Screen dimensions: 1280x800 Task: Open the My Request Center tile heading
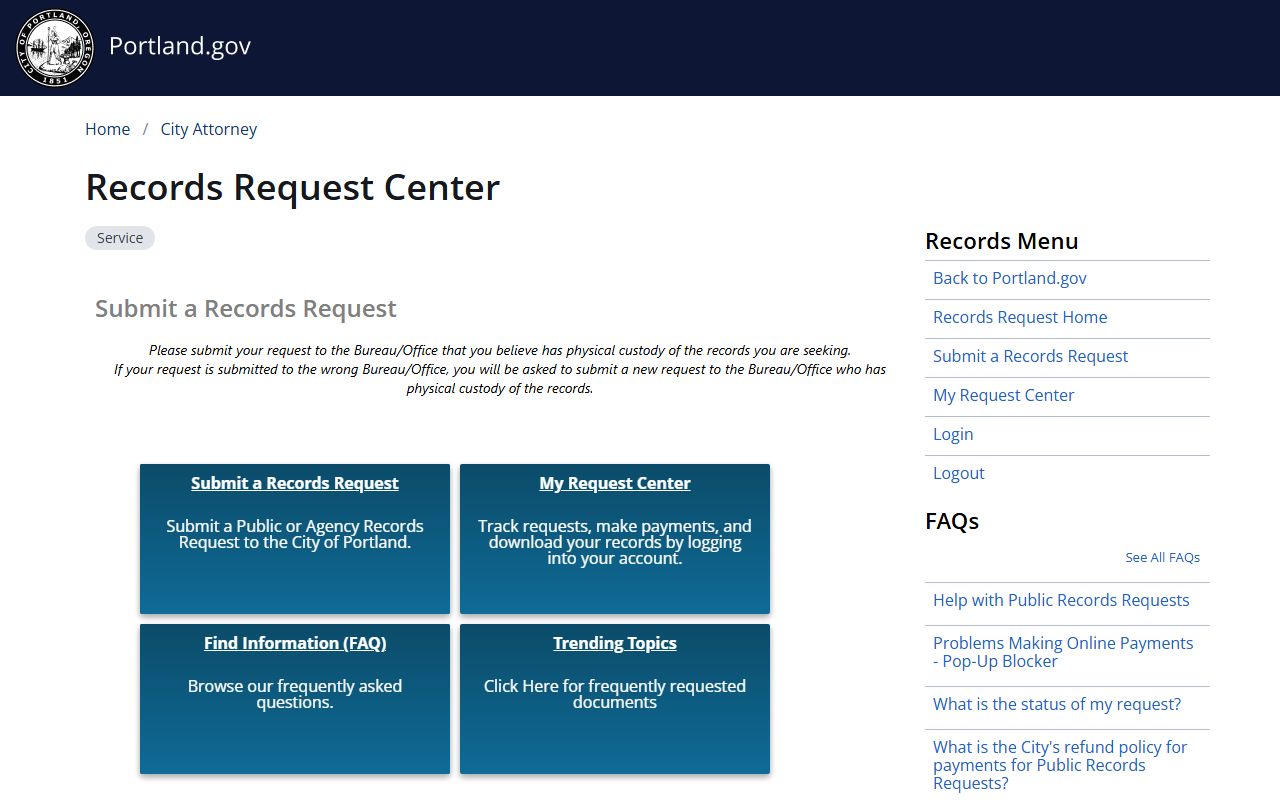click(615, 483)
